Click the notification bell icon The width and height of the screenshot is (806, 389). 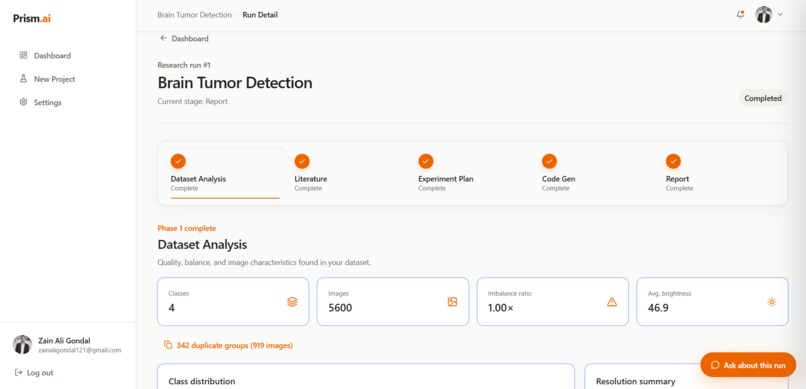pyautogui.click(x=740, y=14)
